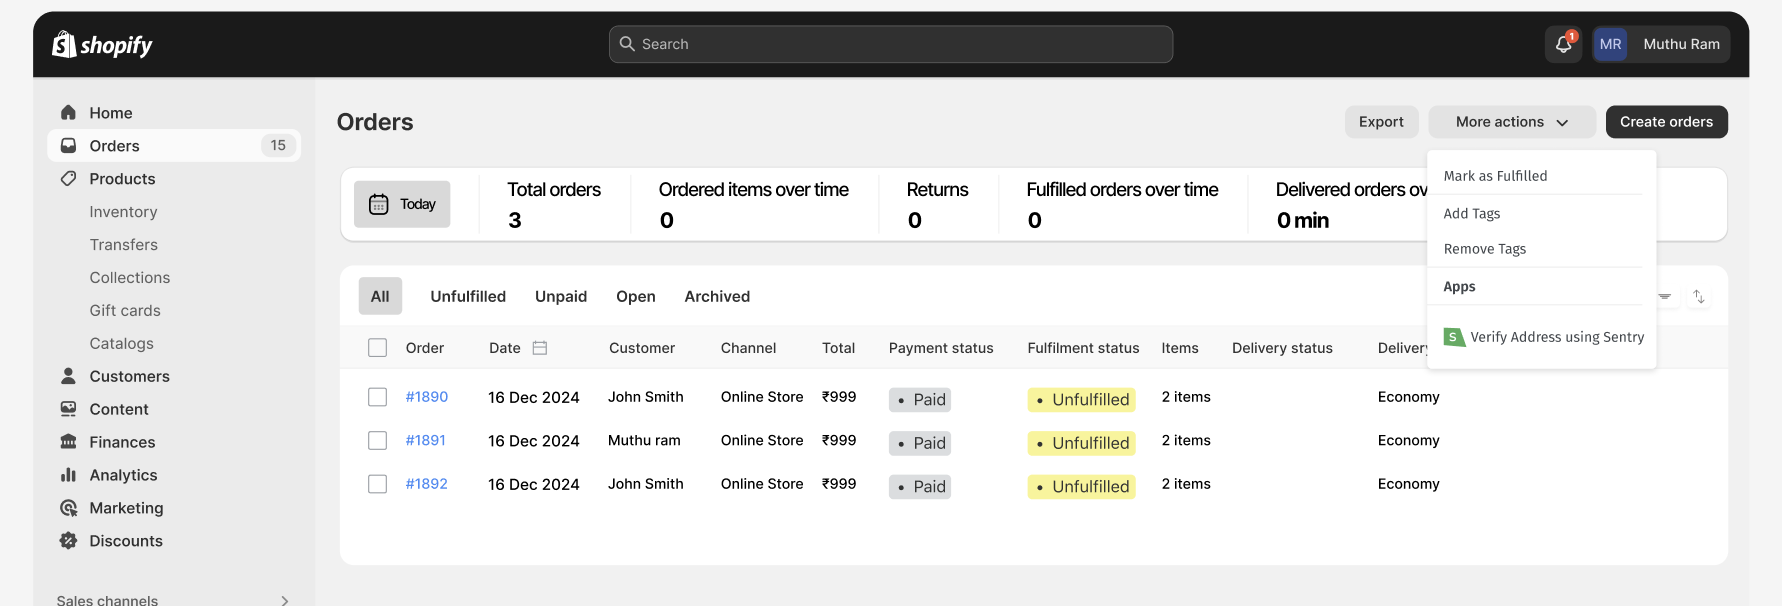Click the Home icon in sidebar
Image resolution: width=1782 pixels, height=606 pixels.
(68, 113)
